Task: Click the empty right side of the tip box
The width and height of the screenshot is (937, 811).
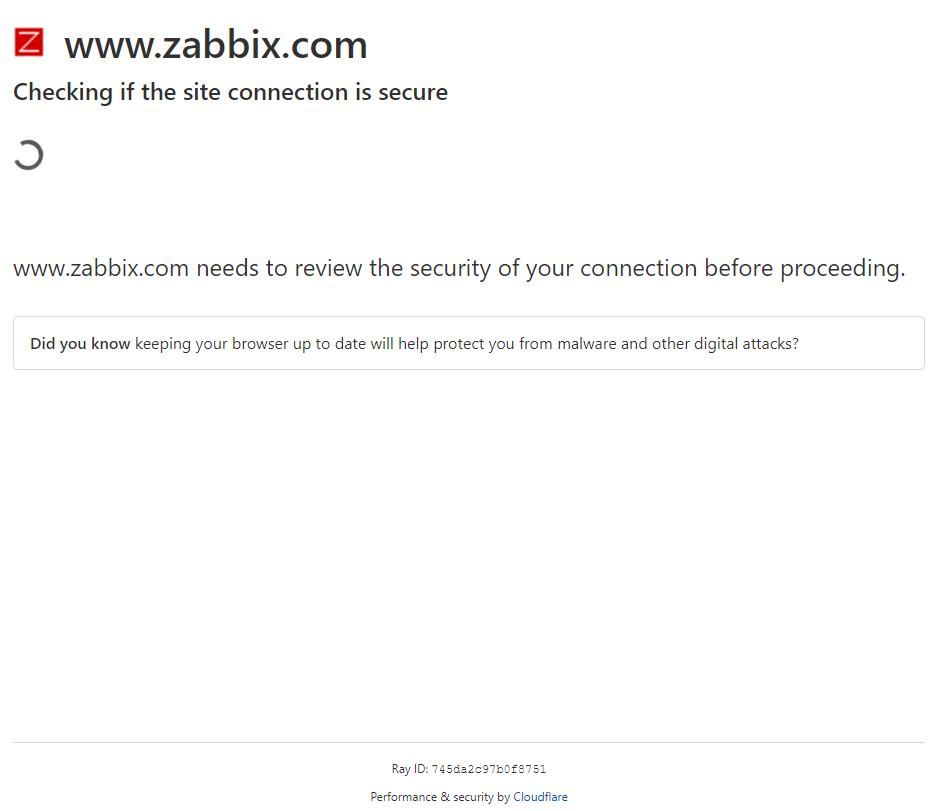Action: [x=860, y=344]
